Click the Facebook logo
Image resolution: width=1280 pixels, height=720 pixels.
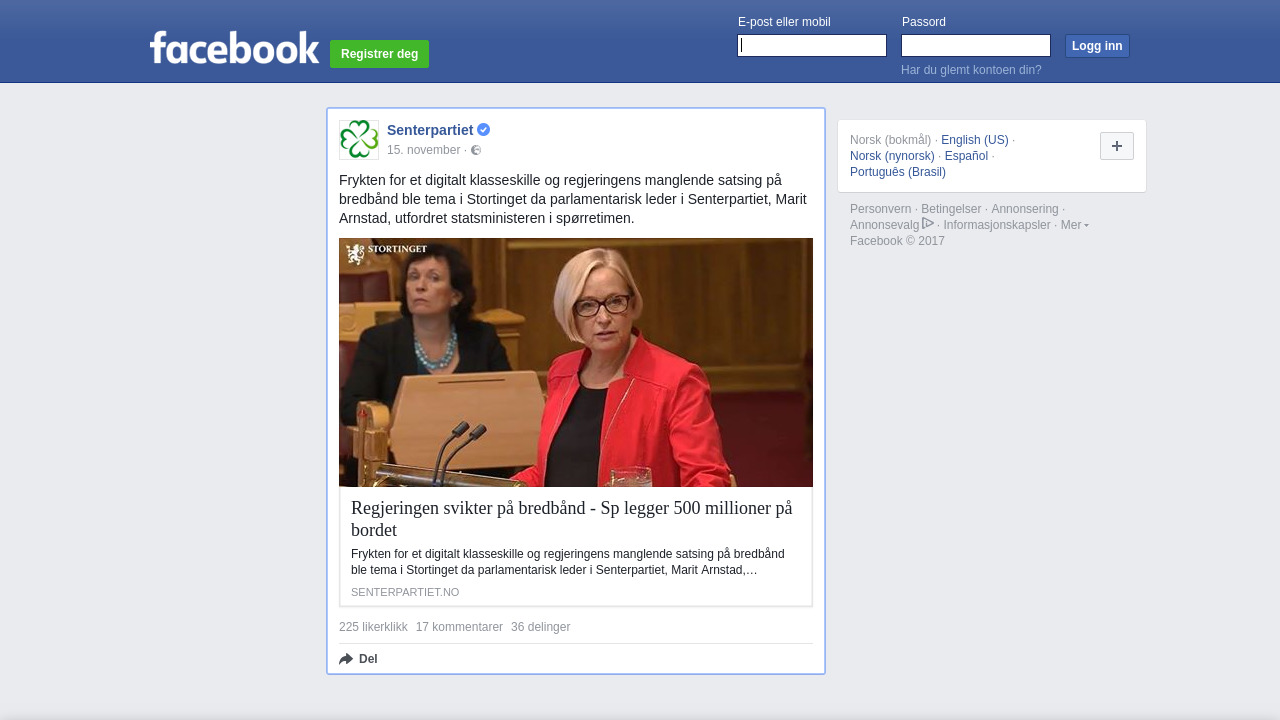pos(234,48)
